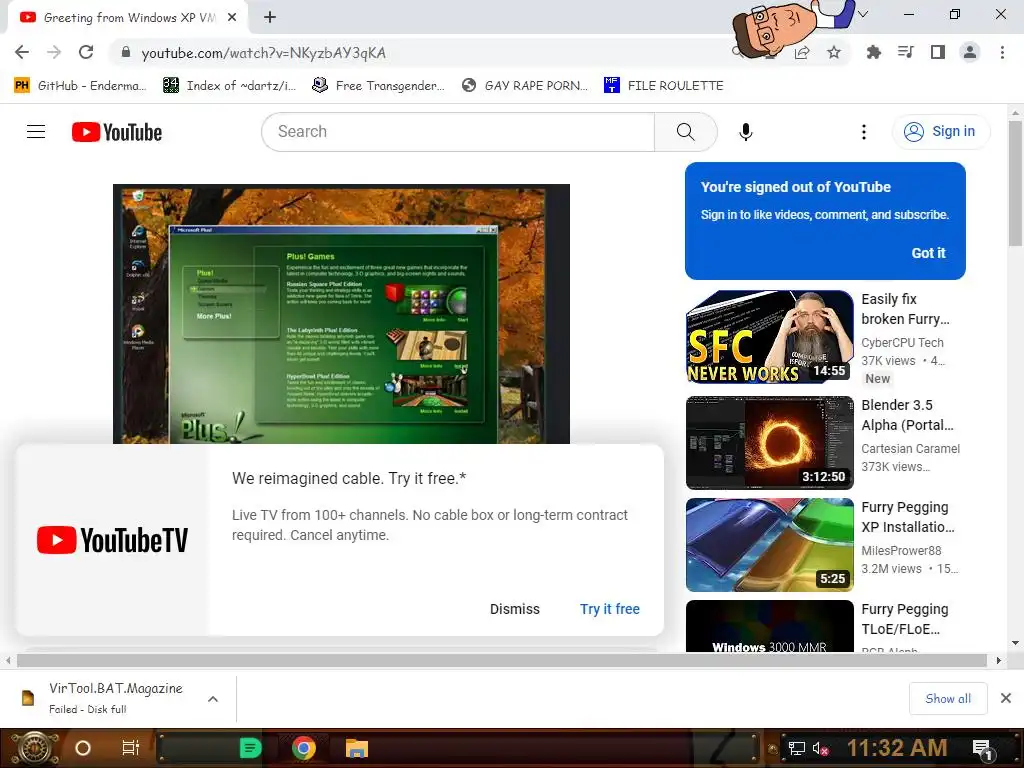Click the browser forward arrow
Screen dimensions: 1024x768
tap(54, 52)
